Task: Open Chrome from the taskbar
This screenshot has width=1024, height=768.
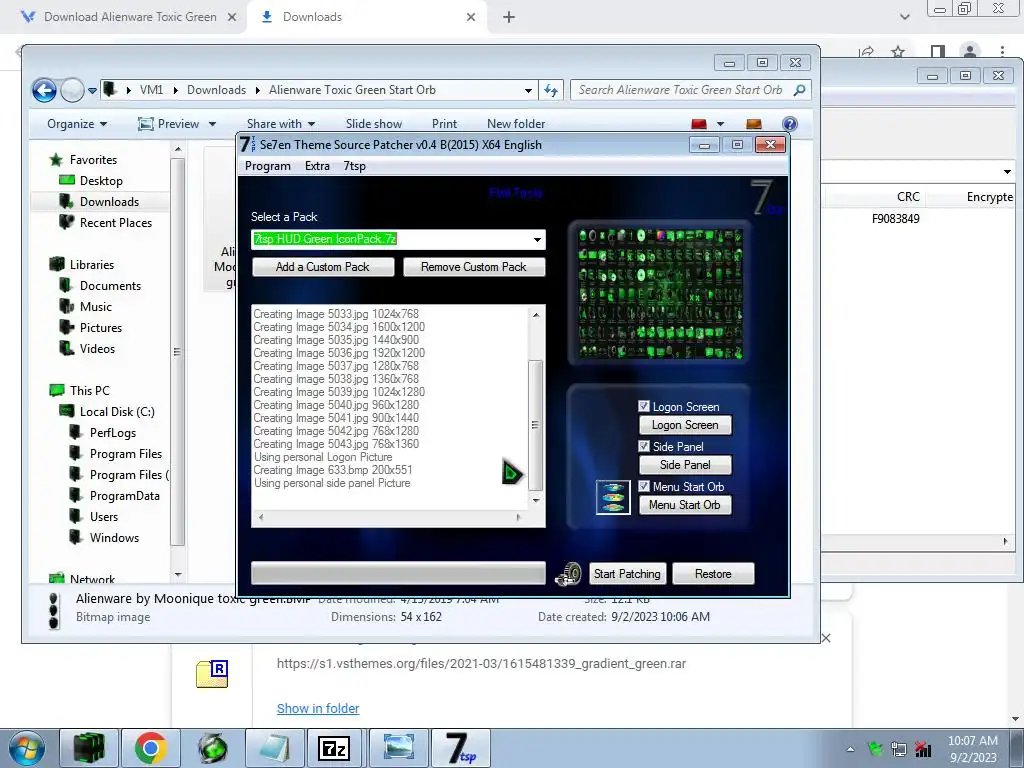Action: click(x=150, y=748)
